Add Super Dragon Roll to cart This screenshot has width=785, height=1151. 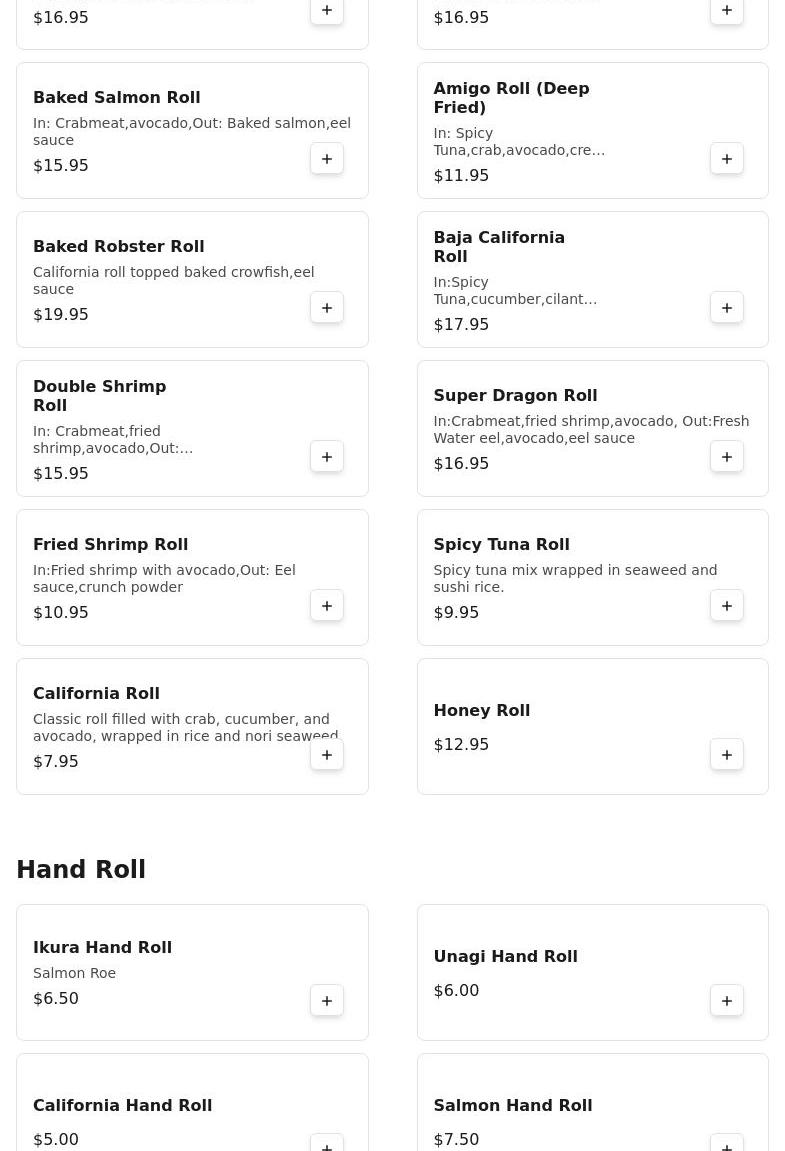(x=727, y=457)
